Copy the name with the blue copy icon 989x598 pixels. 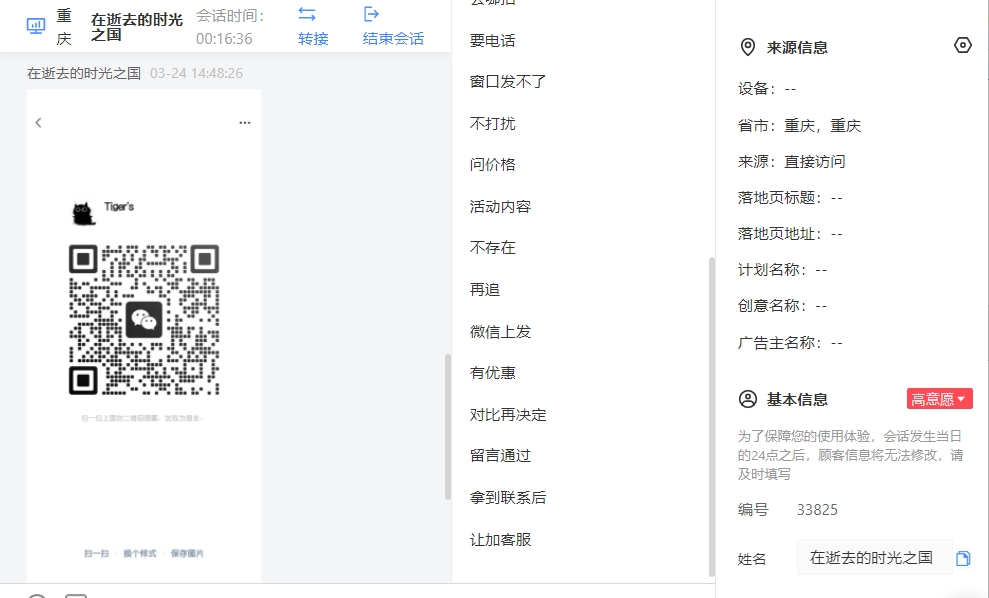963,558
